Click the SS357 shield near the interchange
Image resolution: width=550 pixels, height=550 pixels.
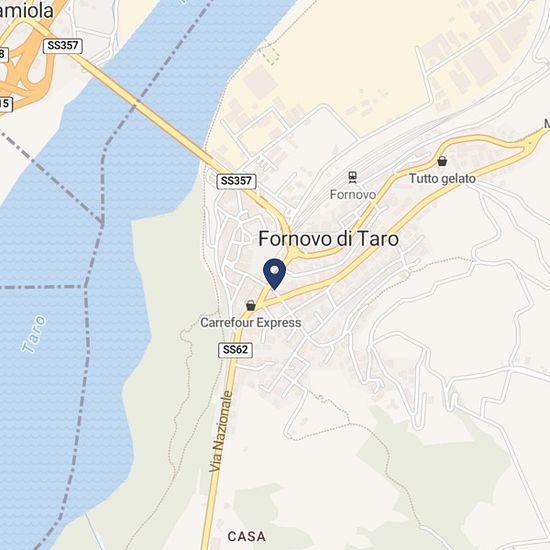click(63, 46)
